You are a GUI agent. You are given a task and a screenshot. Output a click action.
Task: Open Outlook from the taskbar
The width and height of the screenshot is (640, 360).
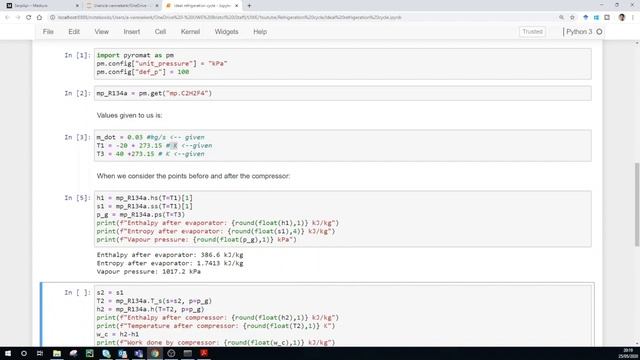click(122, 353)
